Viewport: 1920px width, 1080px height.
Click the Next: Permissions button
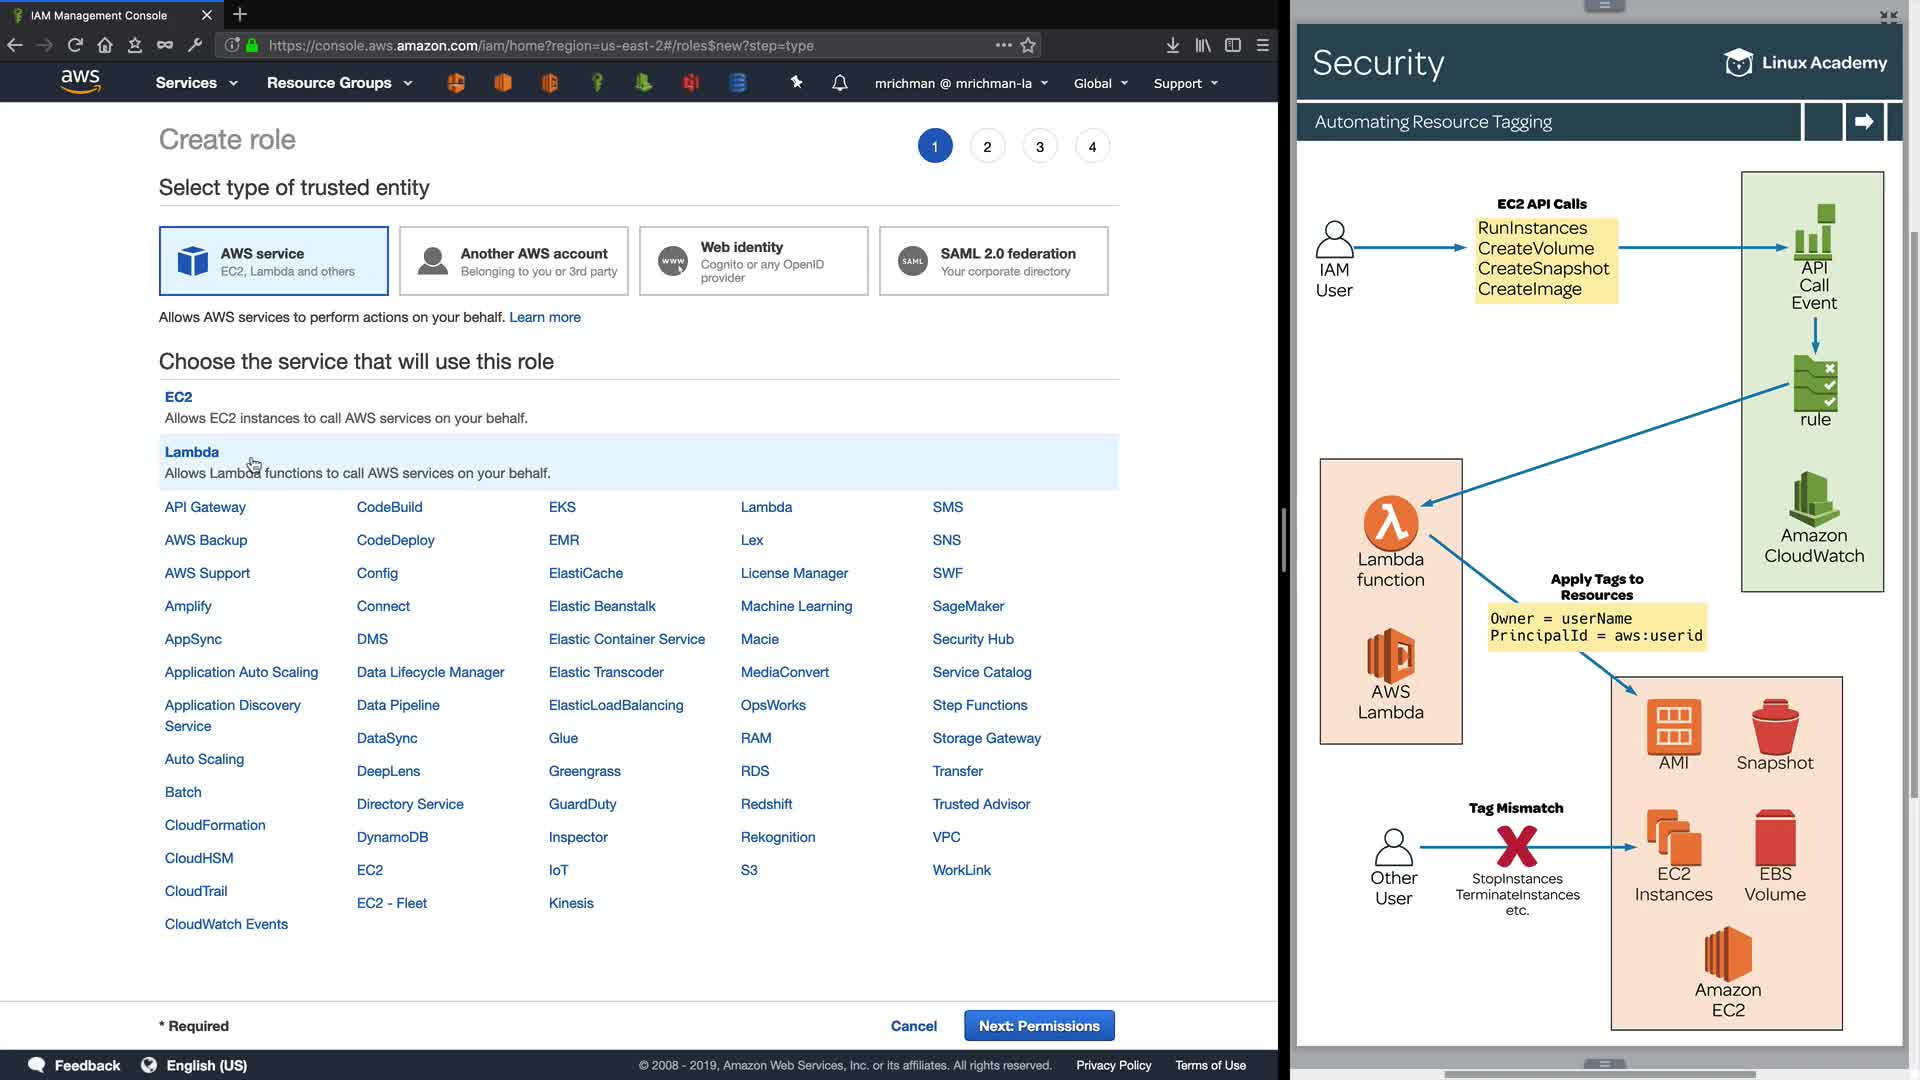pyautogui.click(x=1039, y=1026)
